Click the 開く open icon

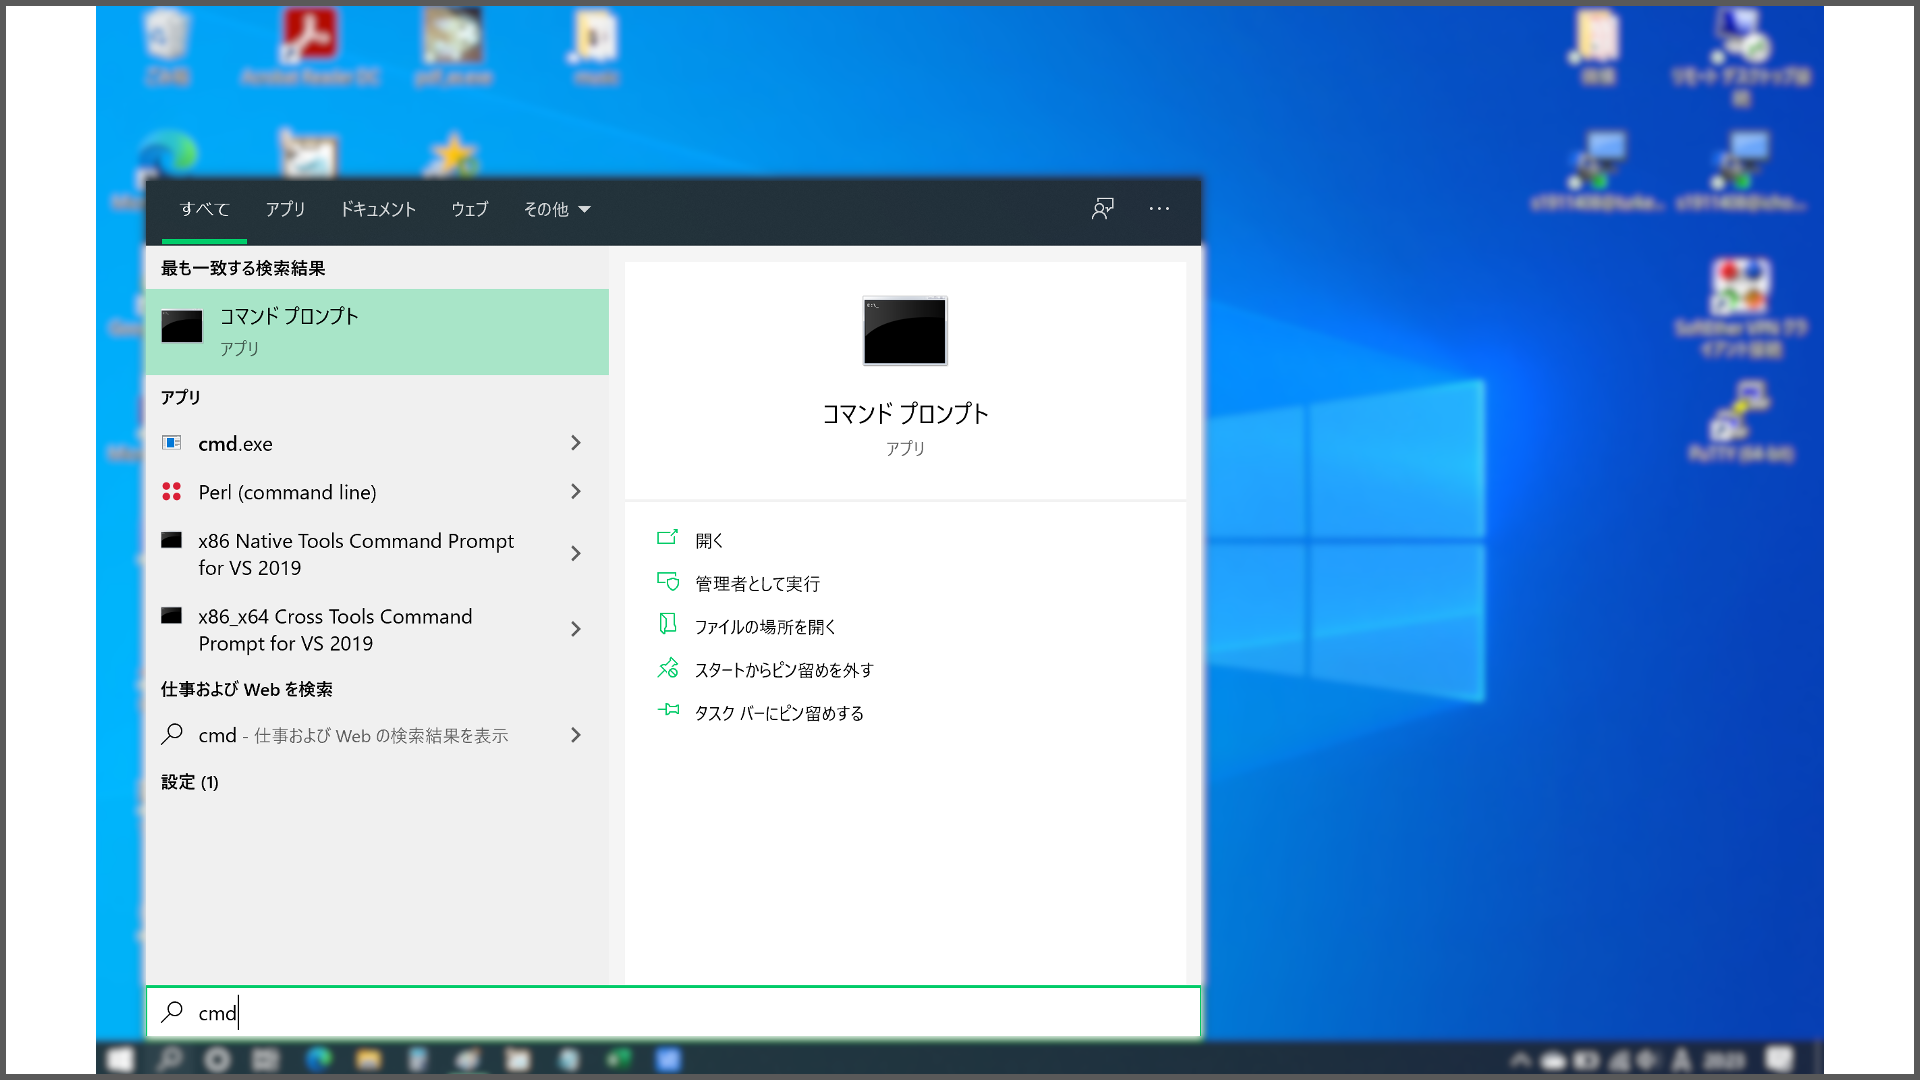pyautogui.click(x=667, y=538)
